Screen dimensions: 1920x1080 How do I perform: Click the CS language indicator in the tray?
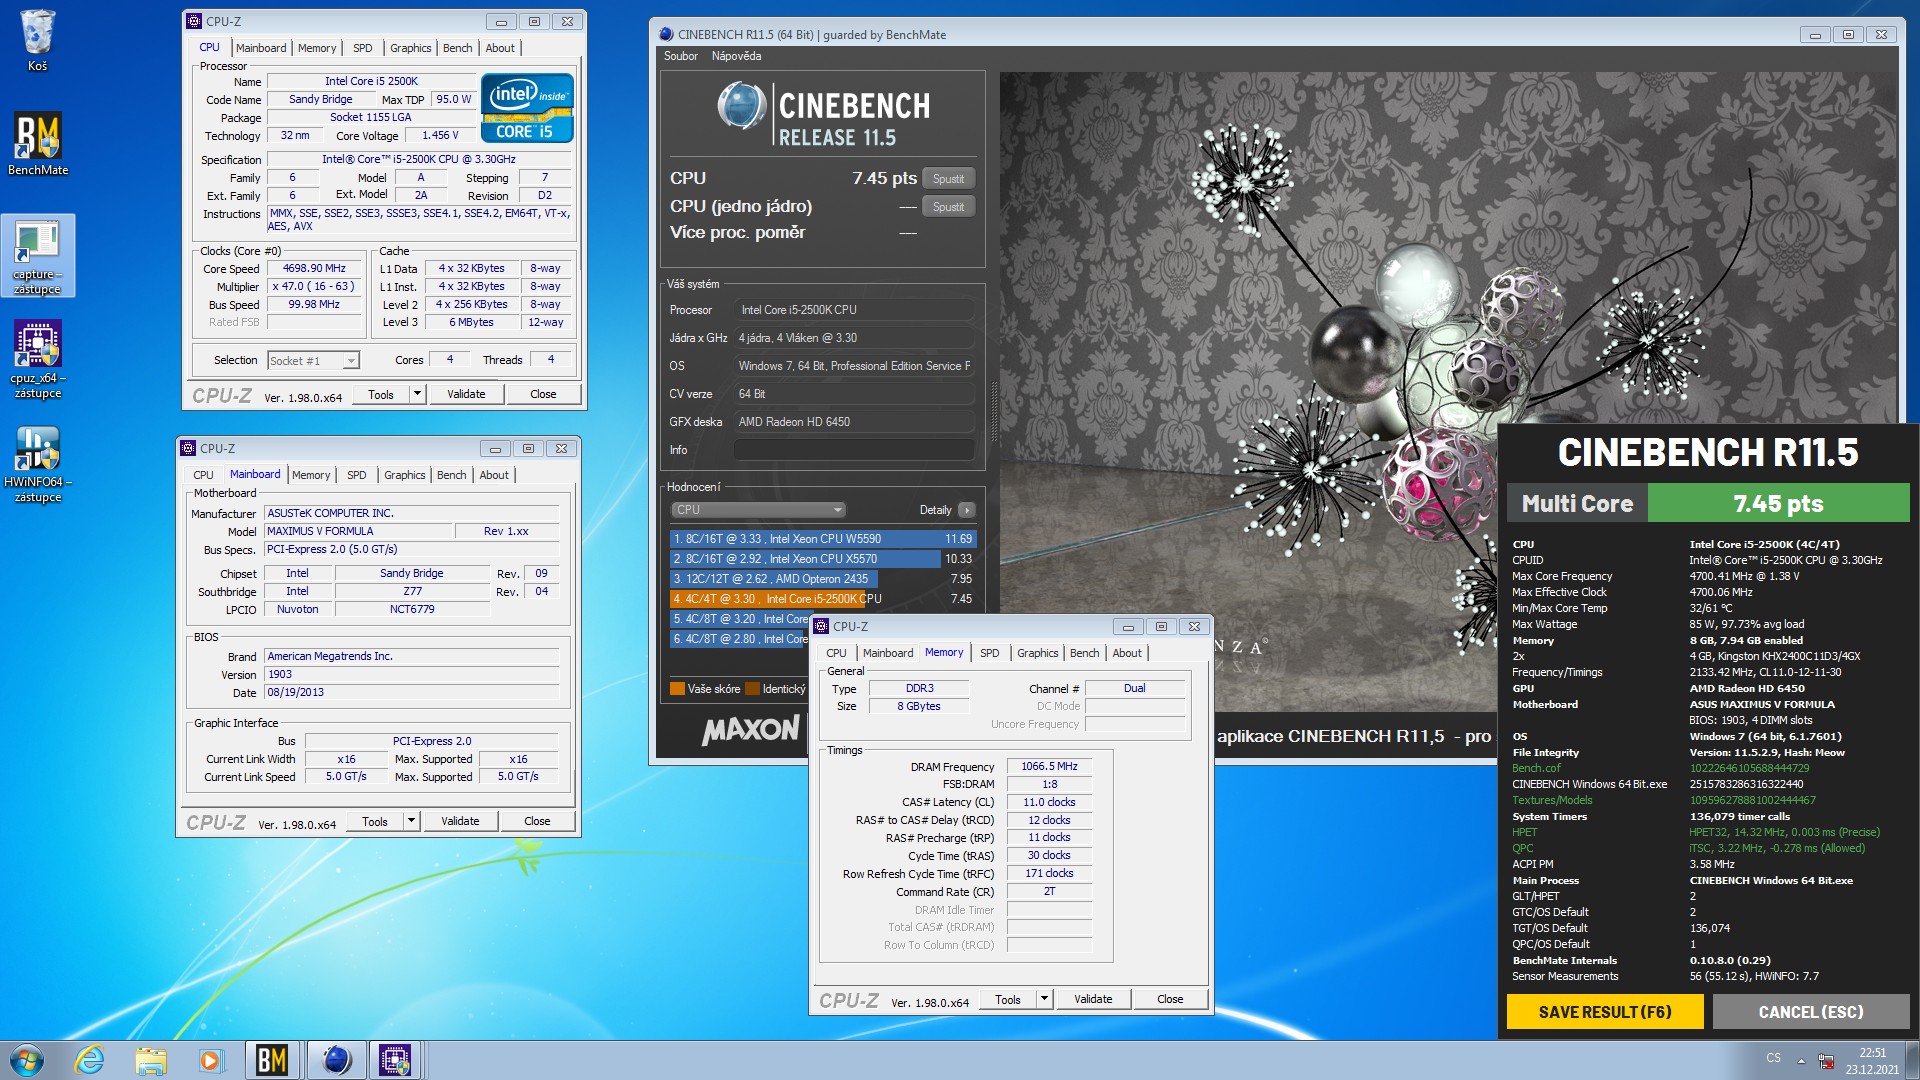tap(1773, 1058)
